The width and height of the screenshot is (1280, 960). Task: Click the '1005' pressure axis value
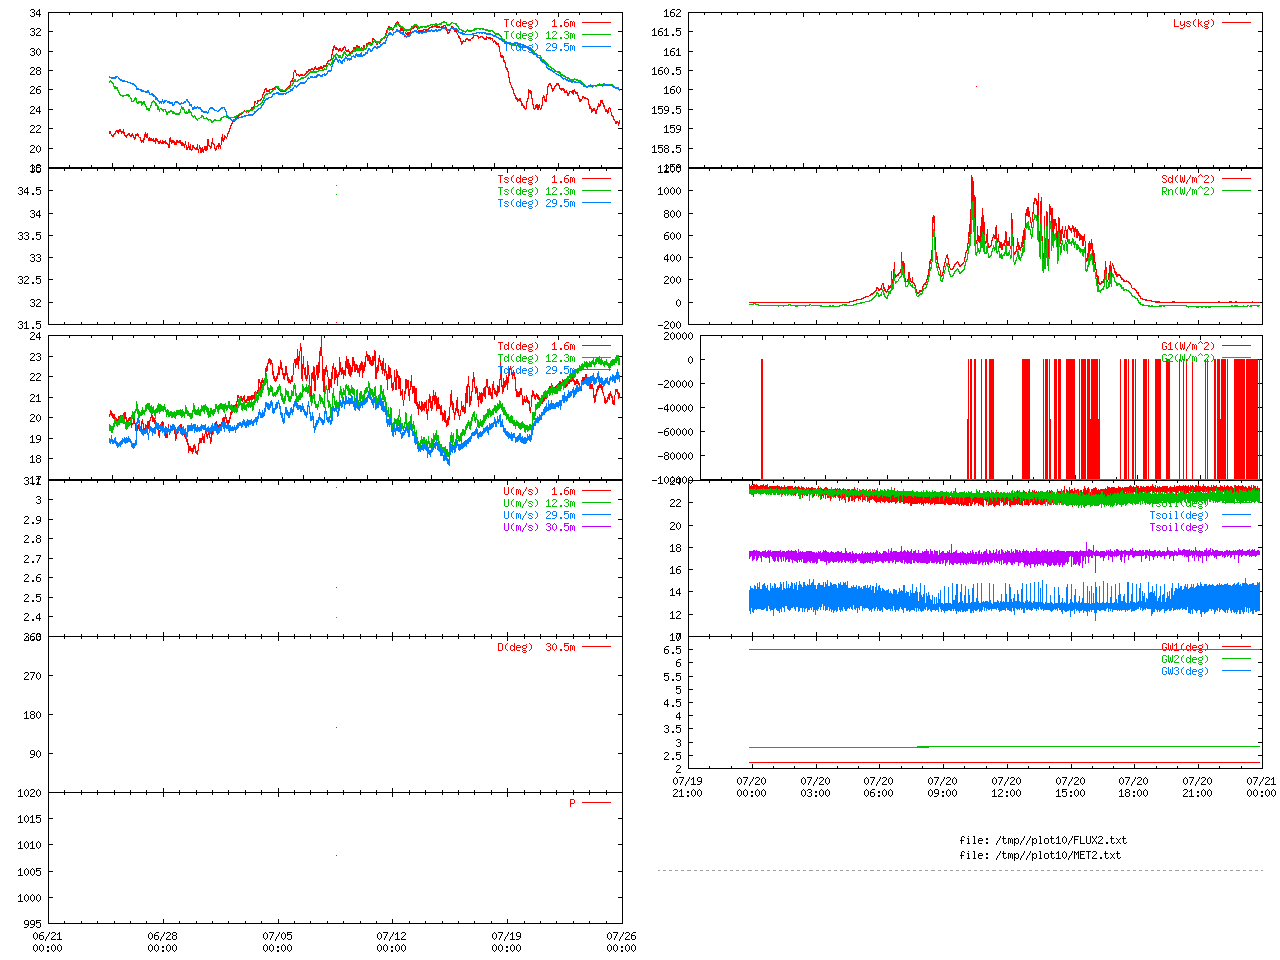tap(30, 872)
